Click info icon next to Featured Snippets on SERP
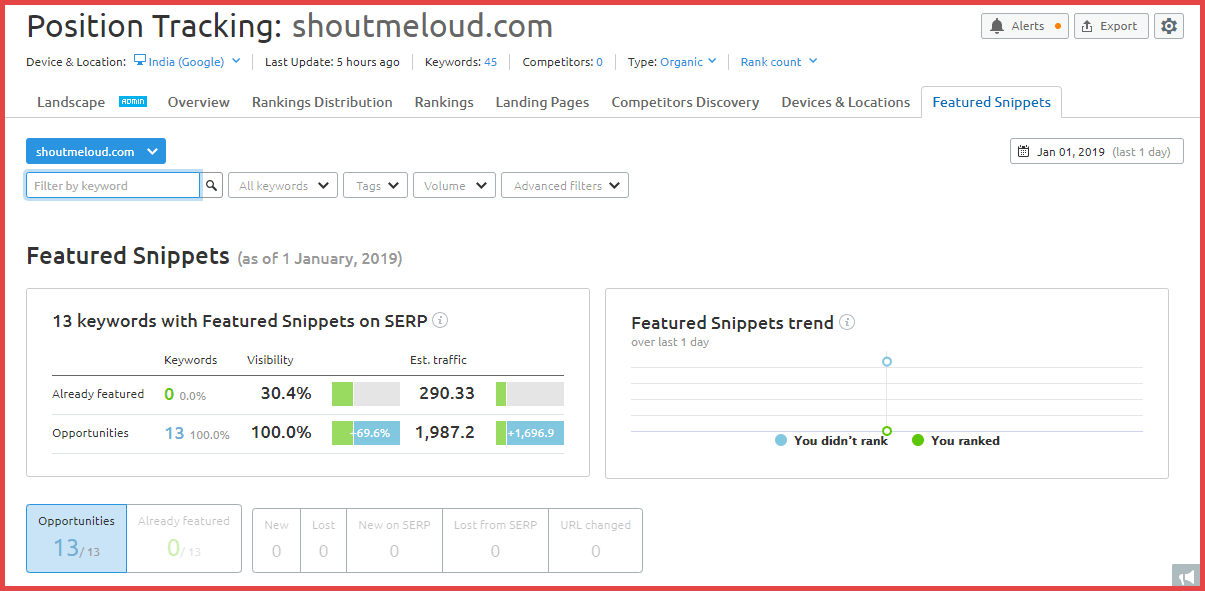This screenshot has height=591, width=1205. click(x=440, y=321)
